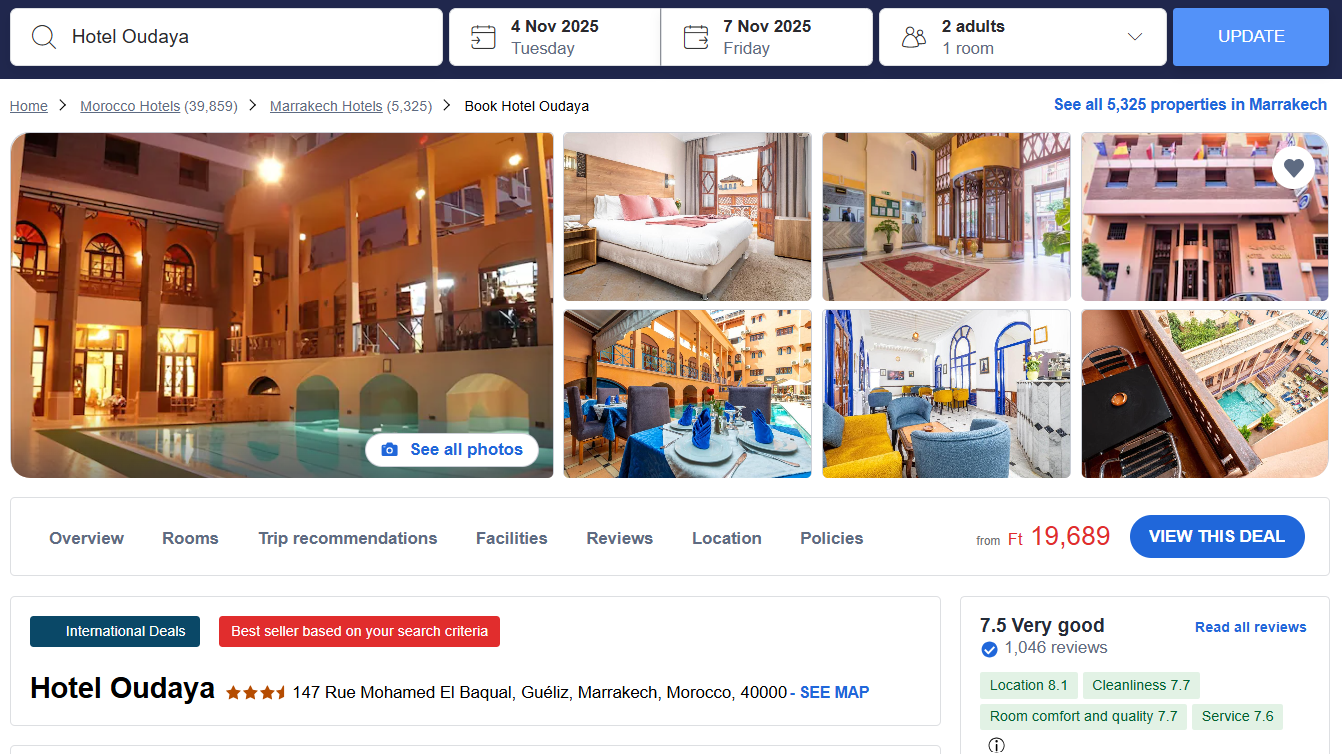Screen dimensions: 1342x754
Task: Click the hotel star rating icons
Action: tap(256, 692)
